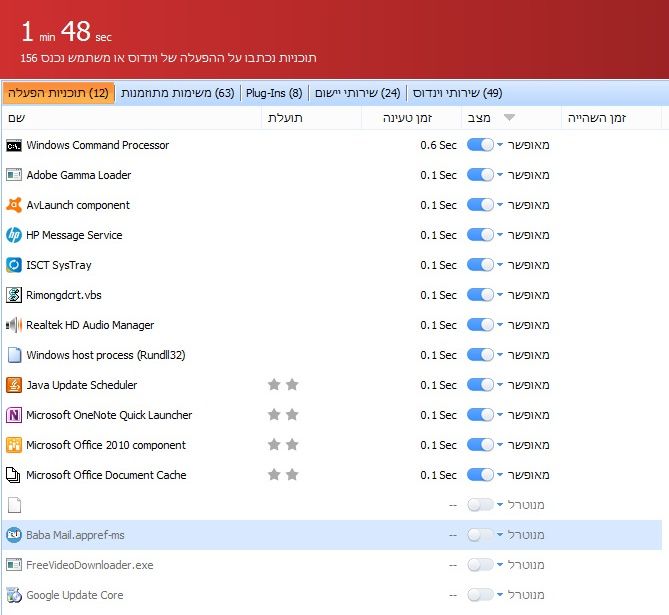
Task: Click the 0.6 Sec load time value
Action: pyautogui.click(x=438, y=145)
